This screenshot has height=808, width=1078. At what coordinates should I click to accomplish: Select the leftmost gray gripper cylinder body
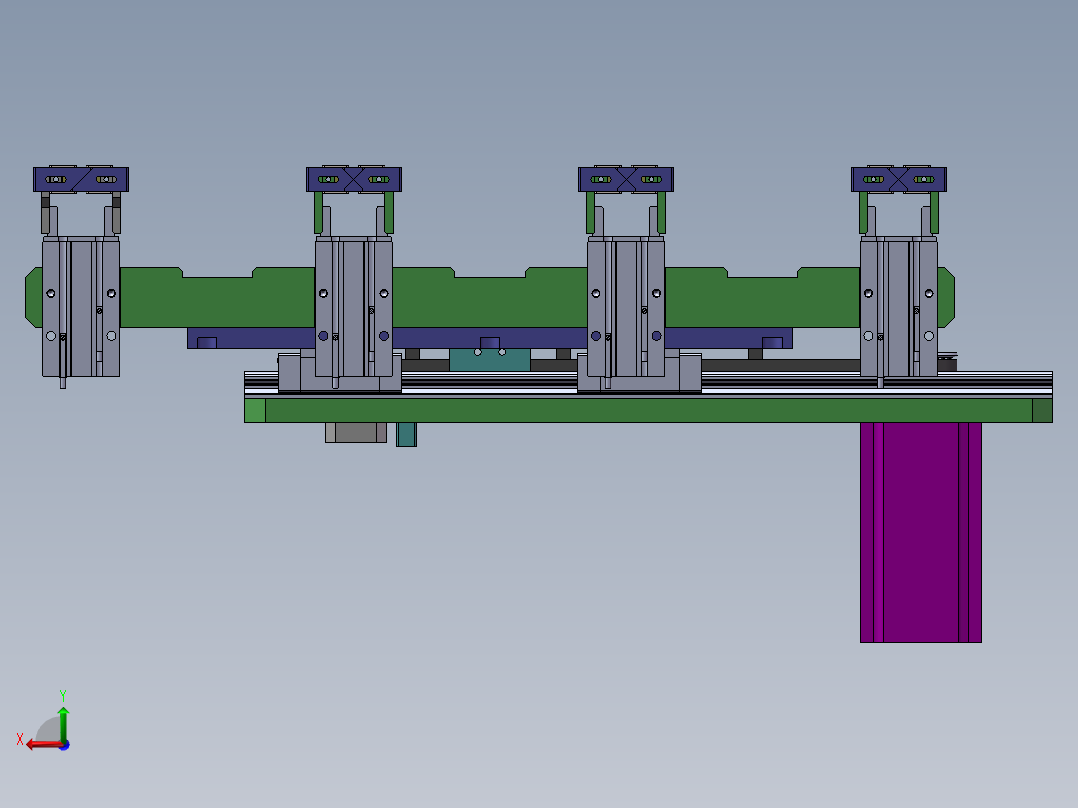pyautogui.click(x=81, y=307)
